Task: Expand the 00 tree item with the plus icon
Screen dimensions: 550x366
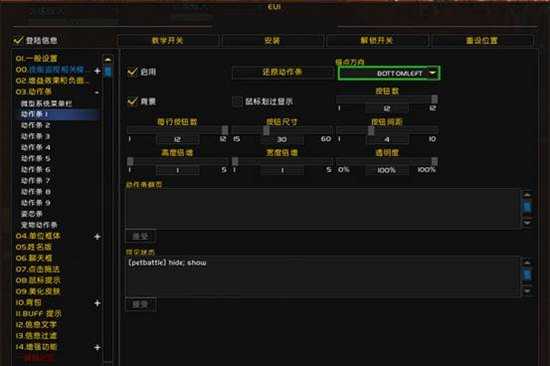Action: pos(97,71)
